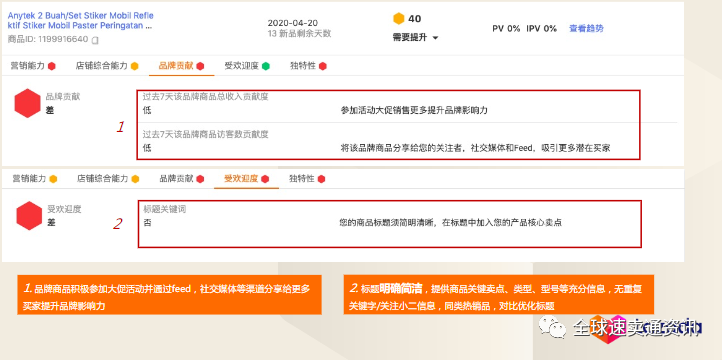The height and width of the screenshot is (360, 722).
Task: Click 低 value under 总收入贡献度
Action: coord(146,110)
